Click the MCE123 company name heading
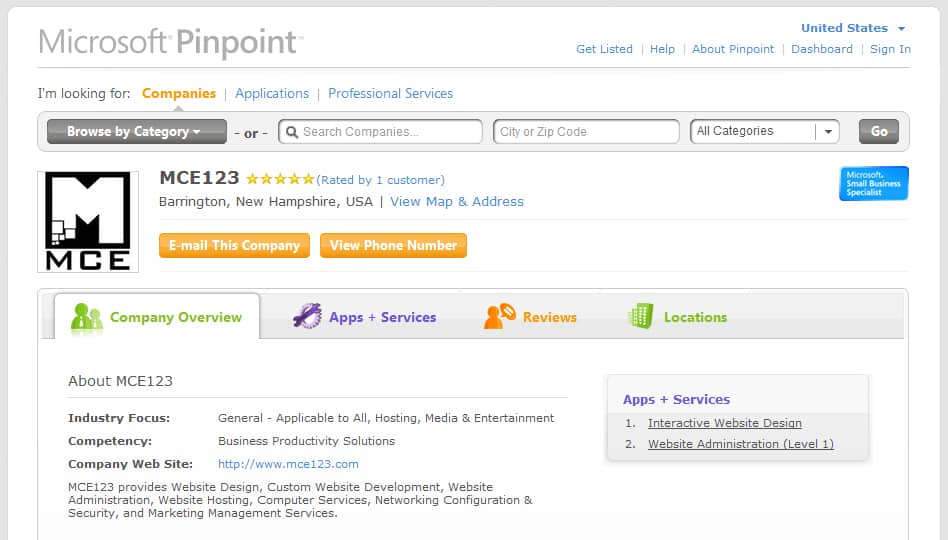The height and width of the screenshot is (540, 948). pos(200,178)
